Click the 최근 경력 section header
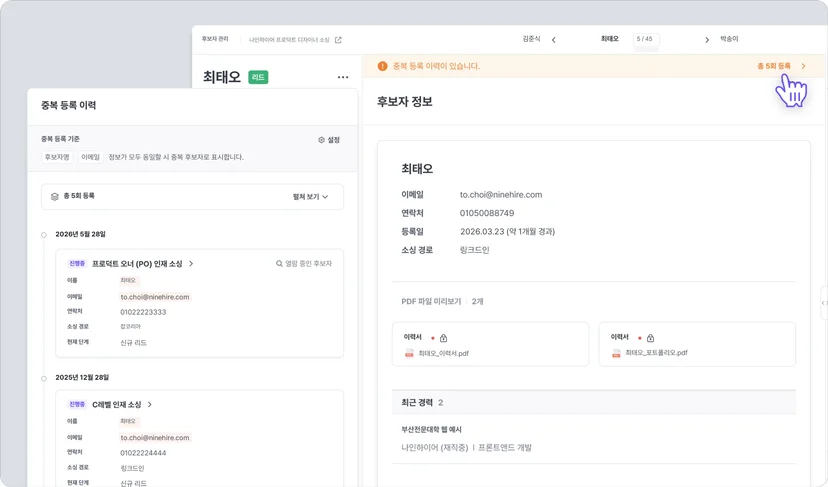 [594, 402]
